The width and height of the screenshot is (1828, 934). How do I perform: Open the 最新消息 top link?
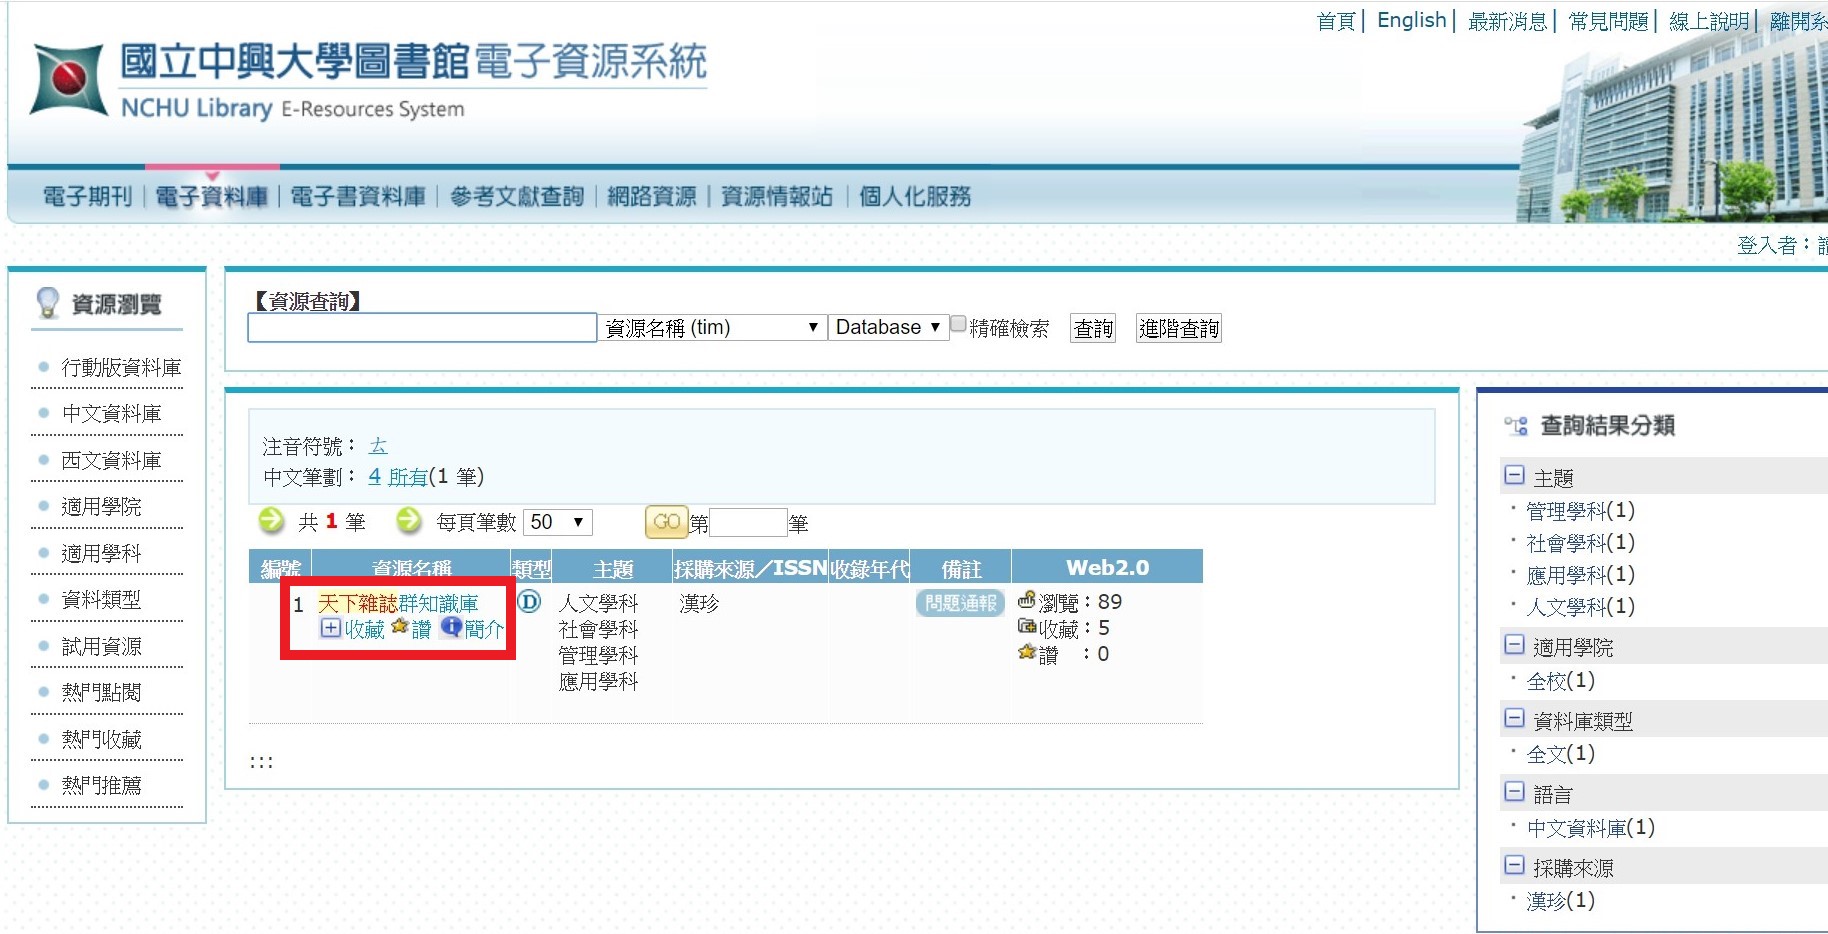click(x=1507, y=21)
